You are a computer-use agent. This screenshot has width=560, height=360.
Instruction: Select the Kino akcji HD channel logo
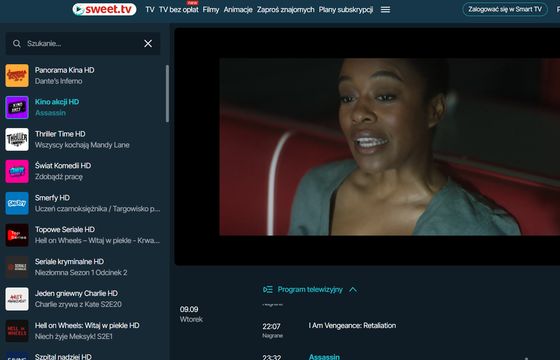pyautogui.click(x=17, y=108)
